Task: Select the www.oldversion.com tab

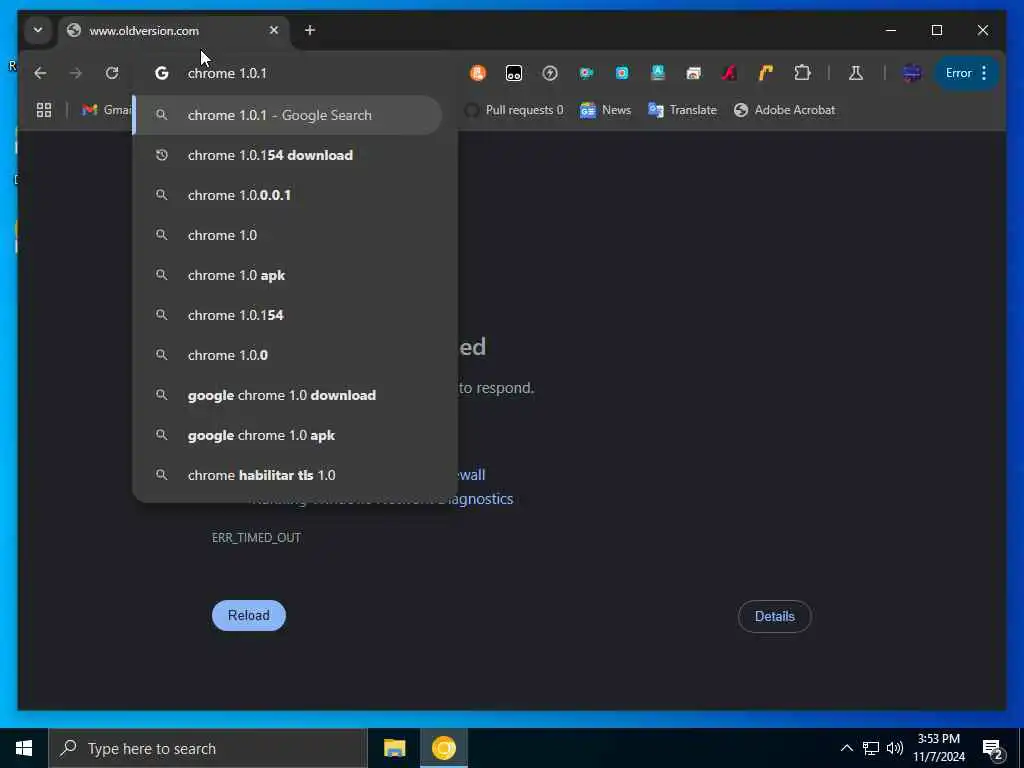Action: (174, 31)
